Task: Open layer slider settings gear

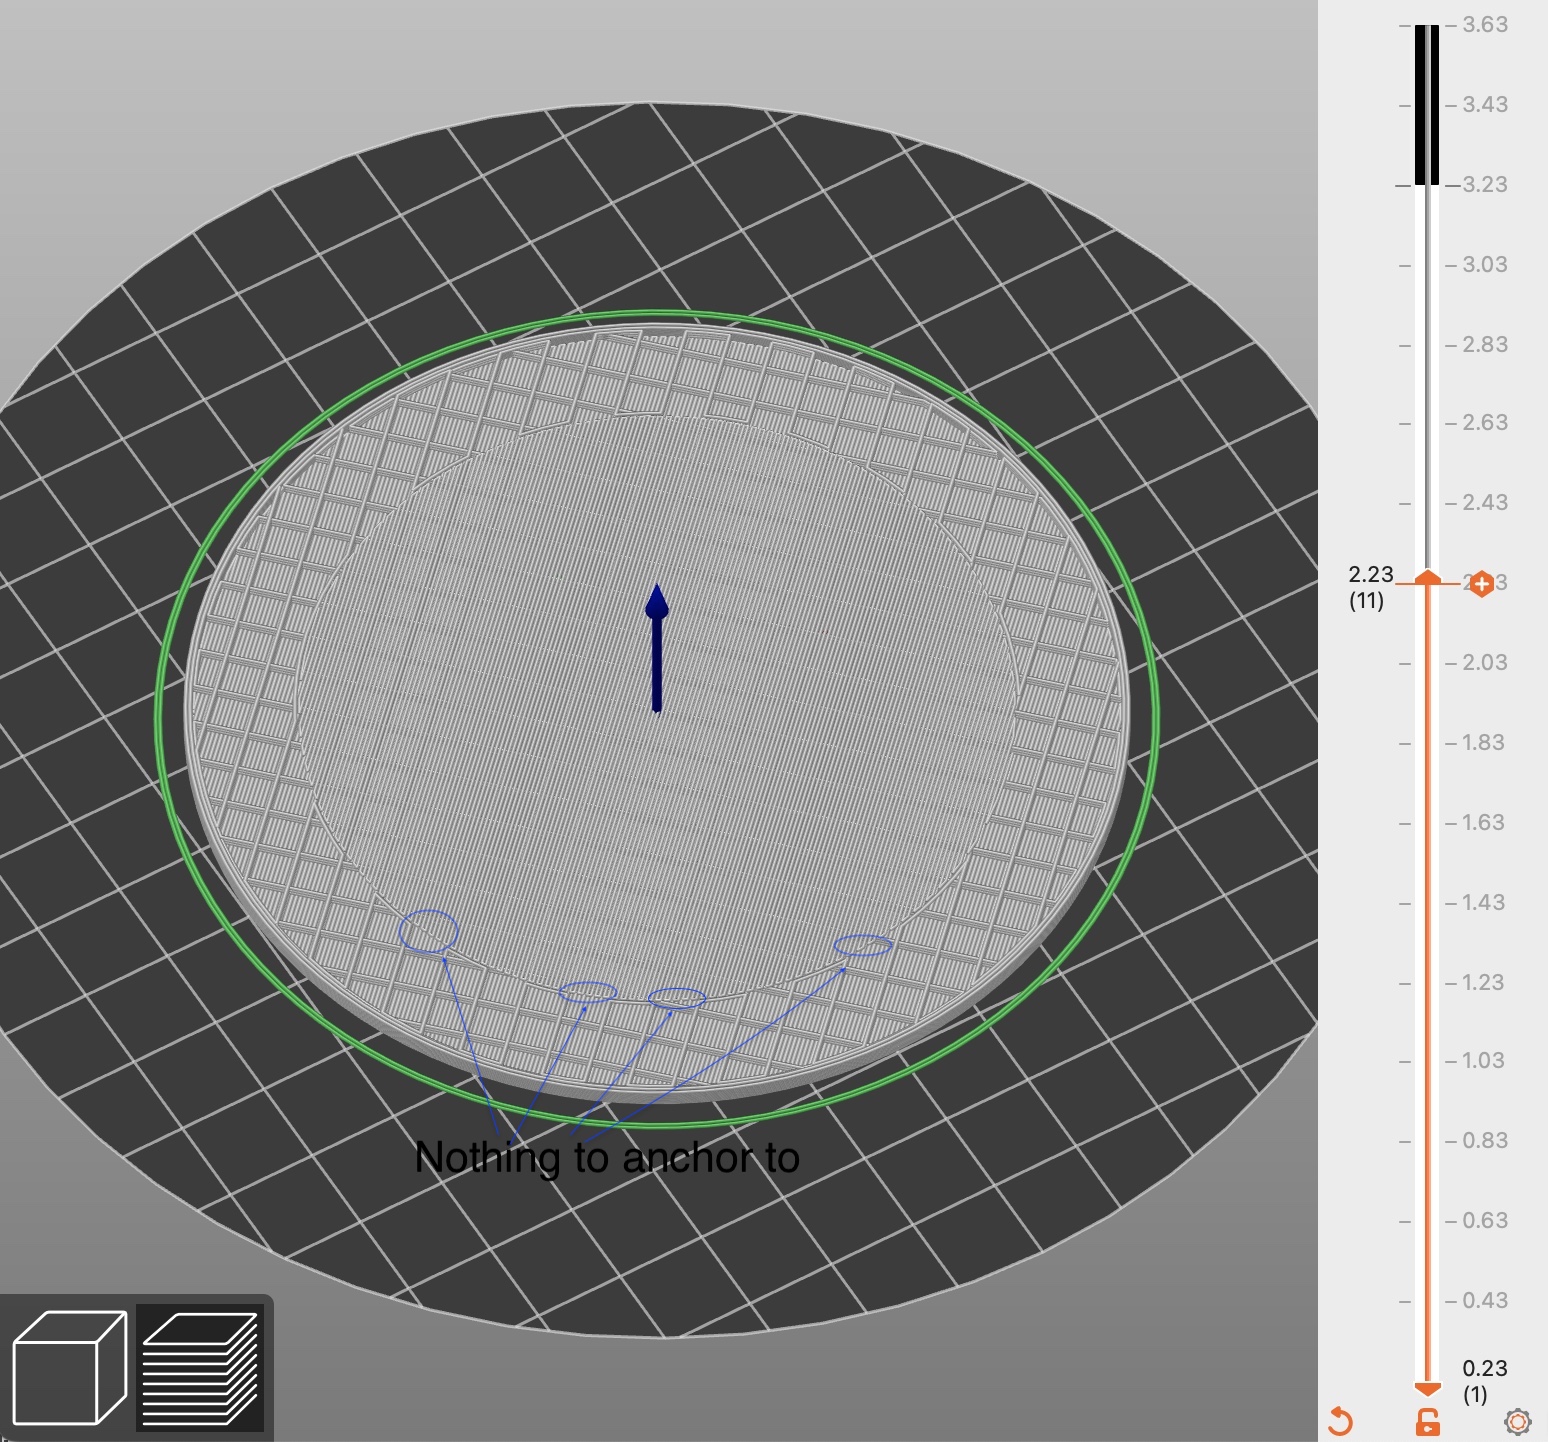Action: [x=1517, y=1421]
